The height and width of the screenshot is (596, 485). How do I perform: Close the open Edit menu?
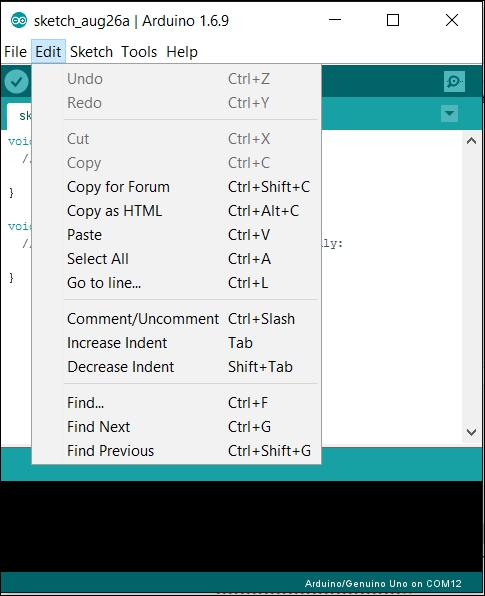48,52
